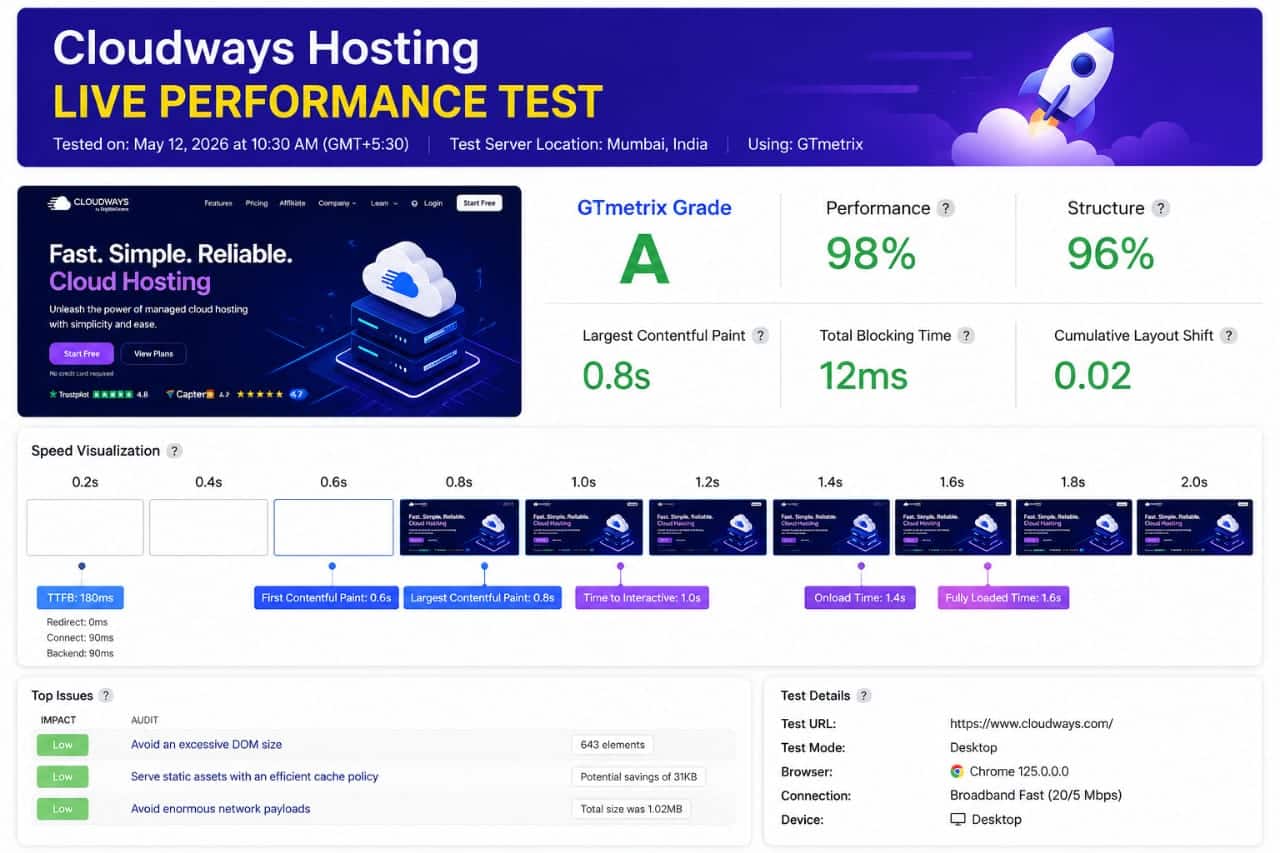Open the Test URL link https://www.cloudways.com/
Screen dimensions: 1280x853
coord(1031,723)
